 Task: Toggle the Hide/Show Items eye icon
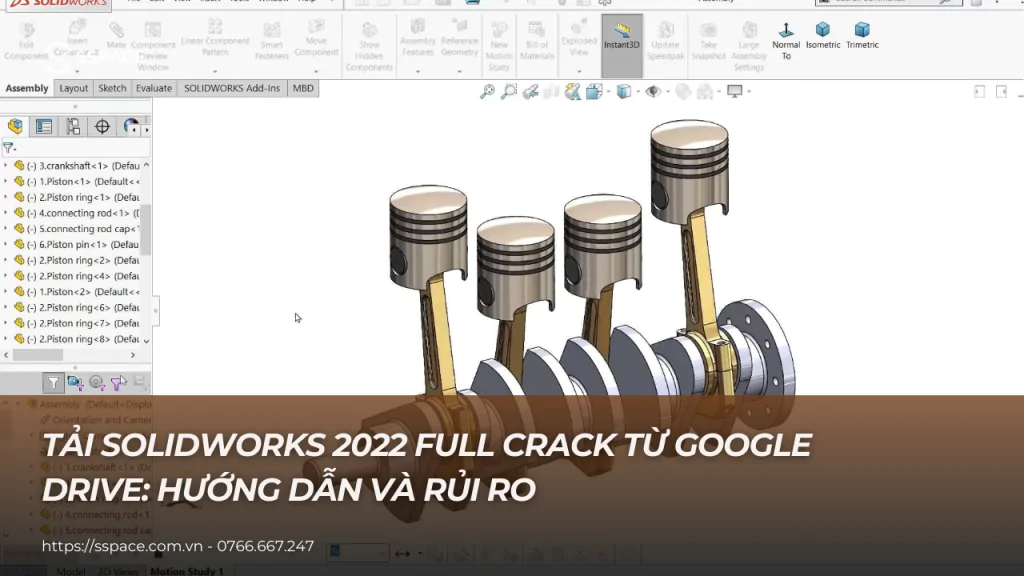(x=653, y=91)
